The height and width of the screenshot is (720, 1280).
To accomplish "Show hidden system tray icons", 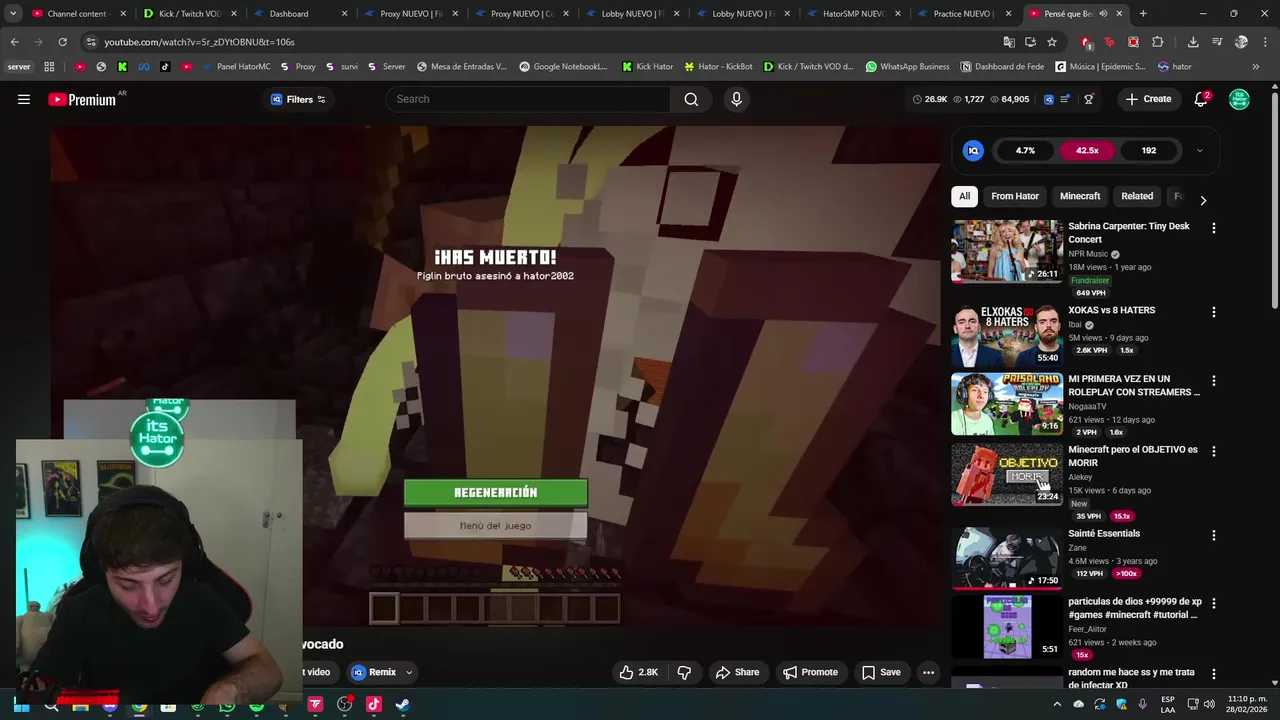I will (1057, 704).
